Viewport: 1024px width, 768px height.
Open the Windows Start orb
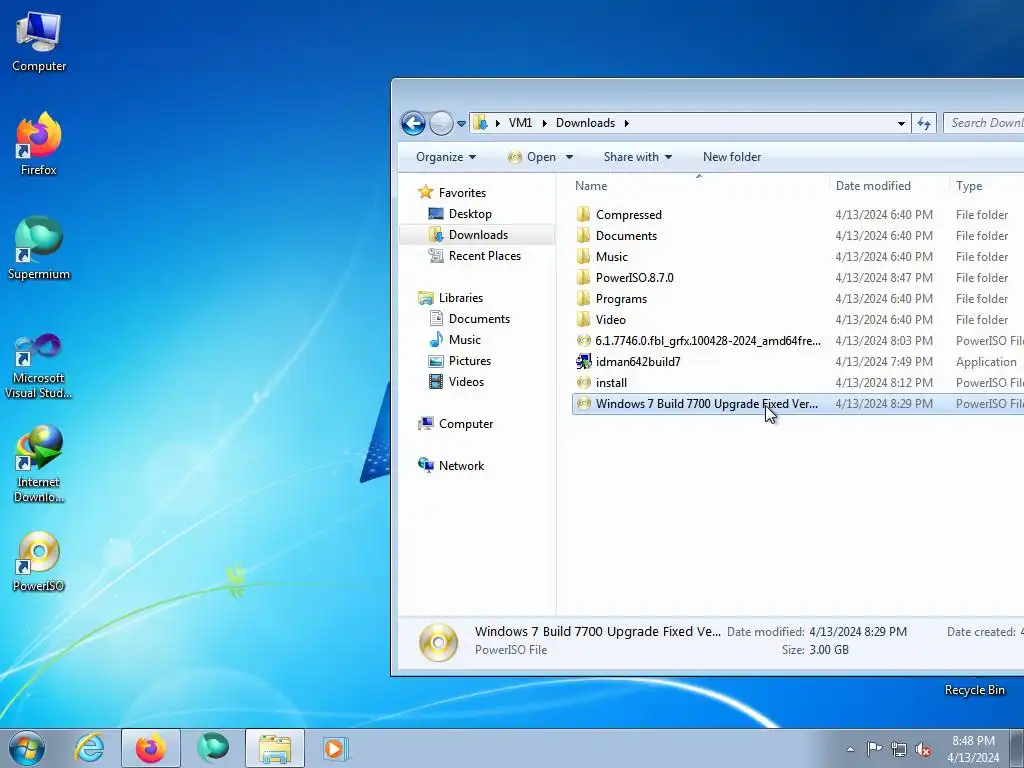tap(27, 748)
